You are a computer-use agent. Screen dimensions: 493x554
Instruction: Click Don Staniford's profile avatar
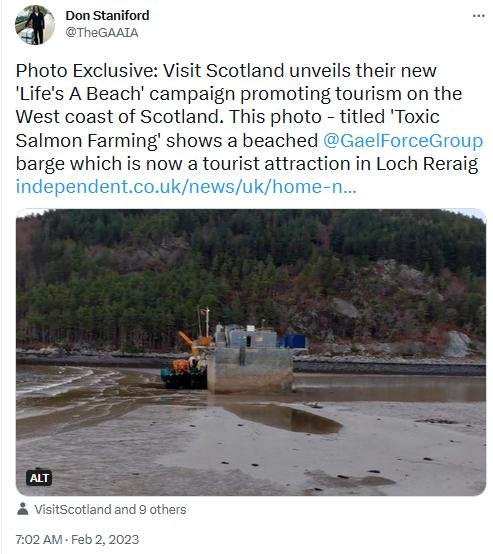click(x=35, y=25)
